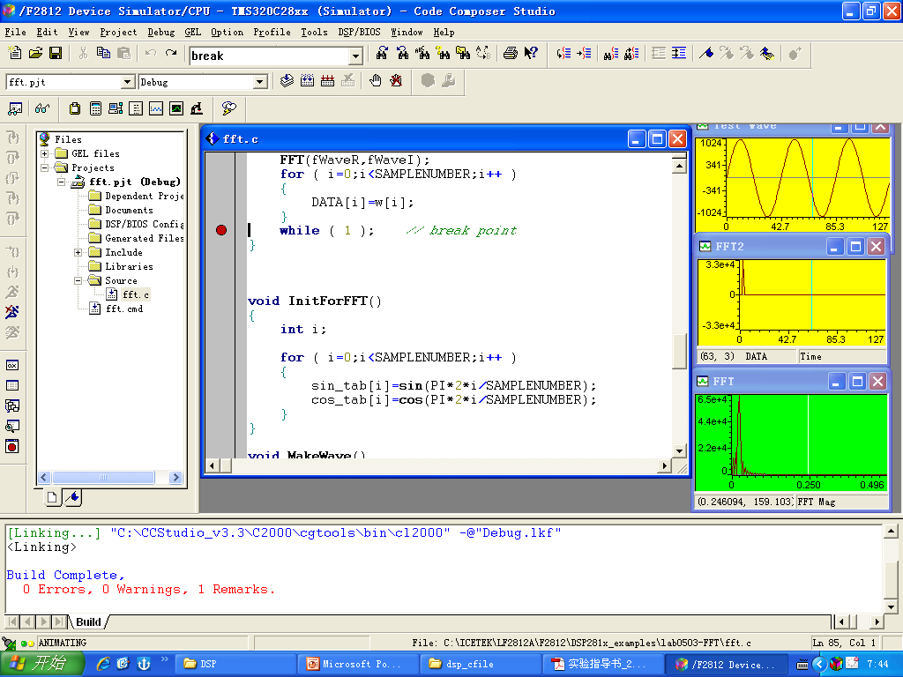Switch to dsp_cfile taskbar button

click(x=481, y=664)
